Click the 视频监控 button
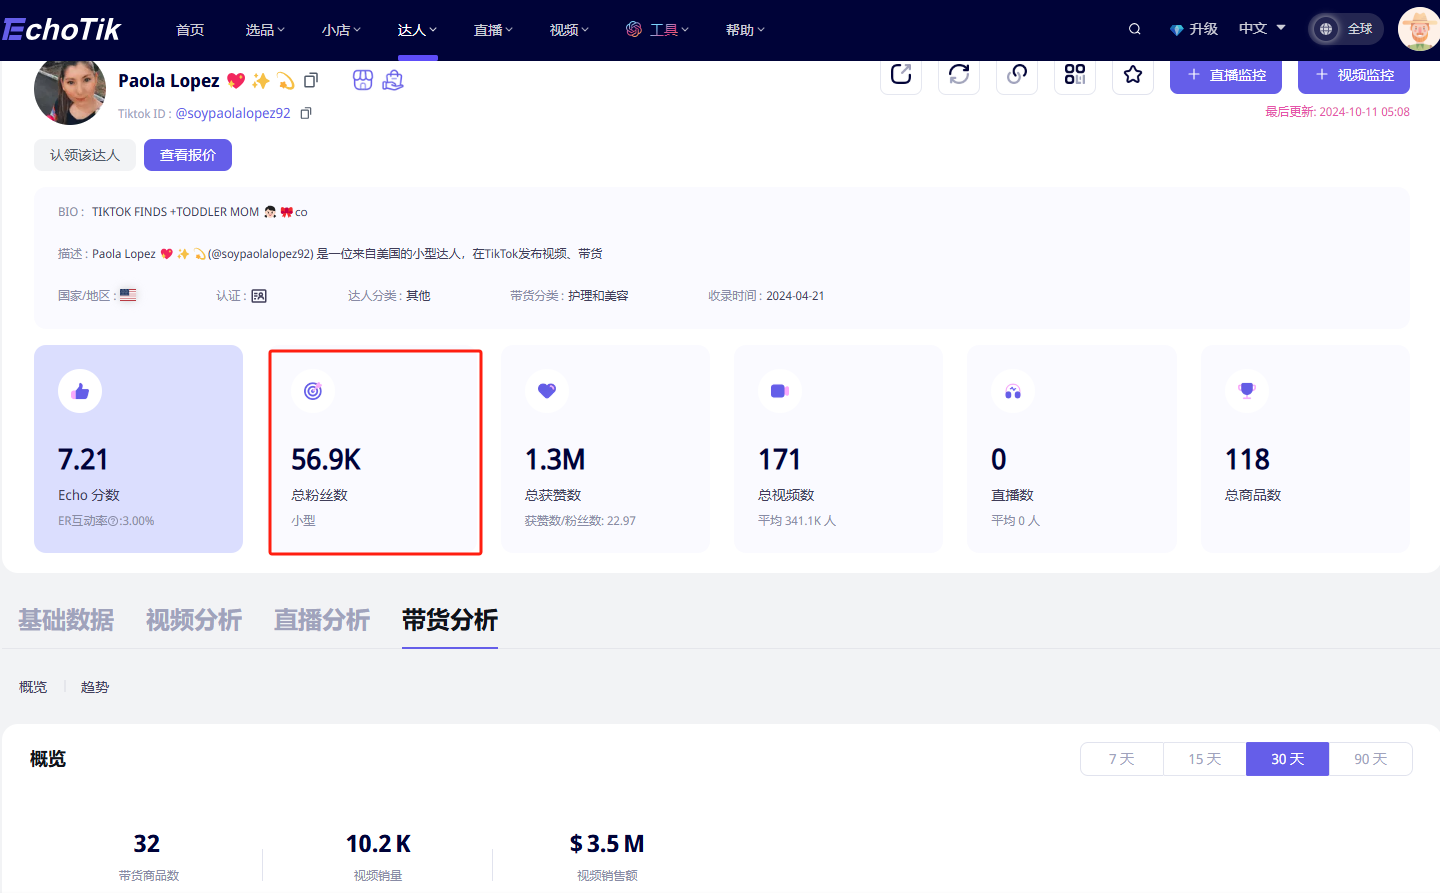This screenshot has width=1440, height=893. [1354, 75]
